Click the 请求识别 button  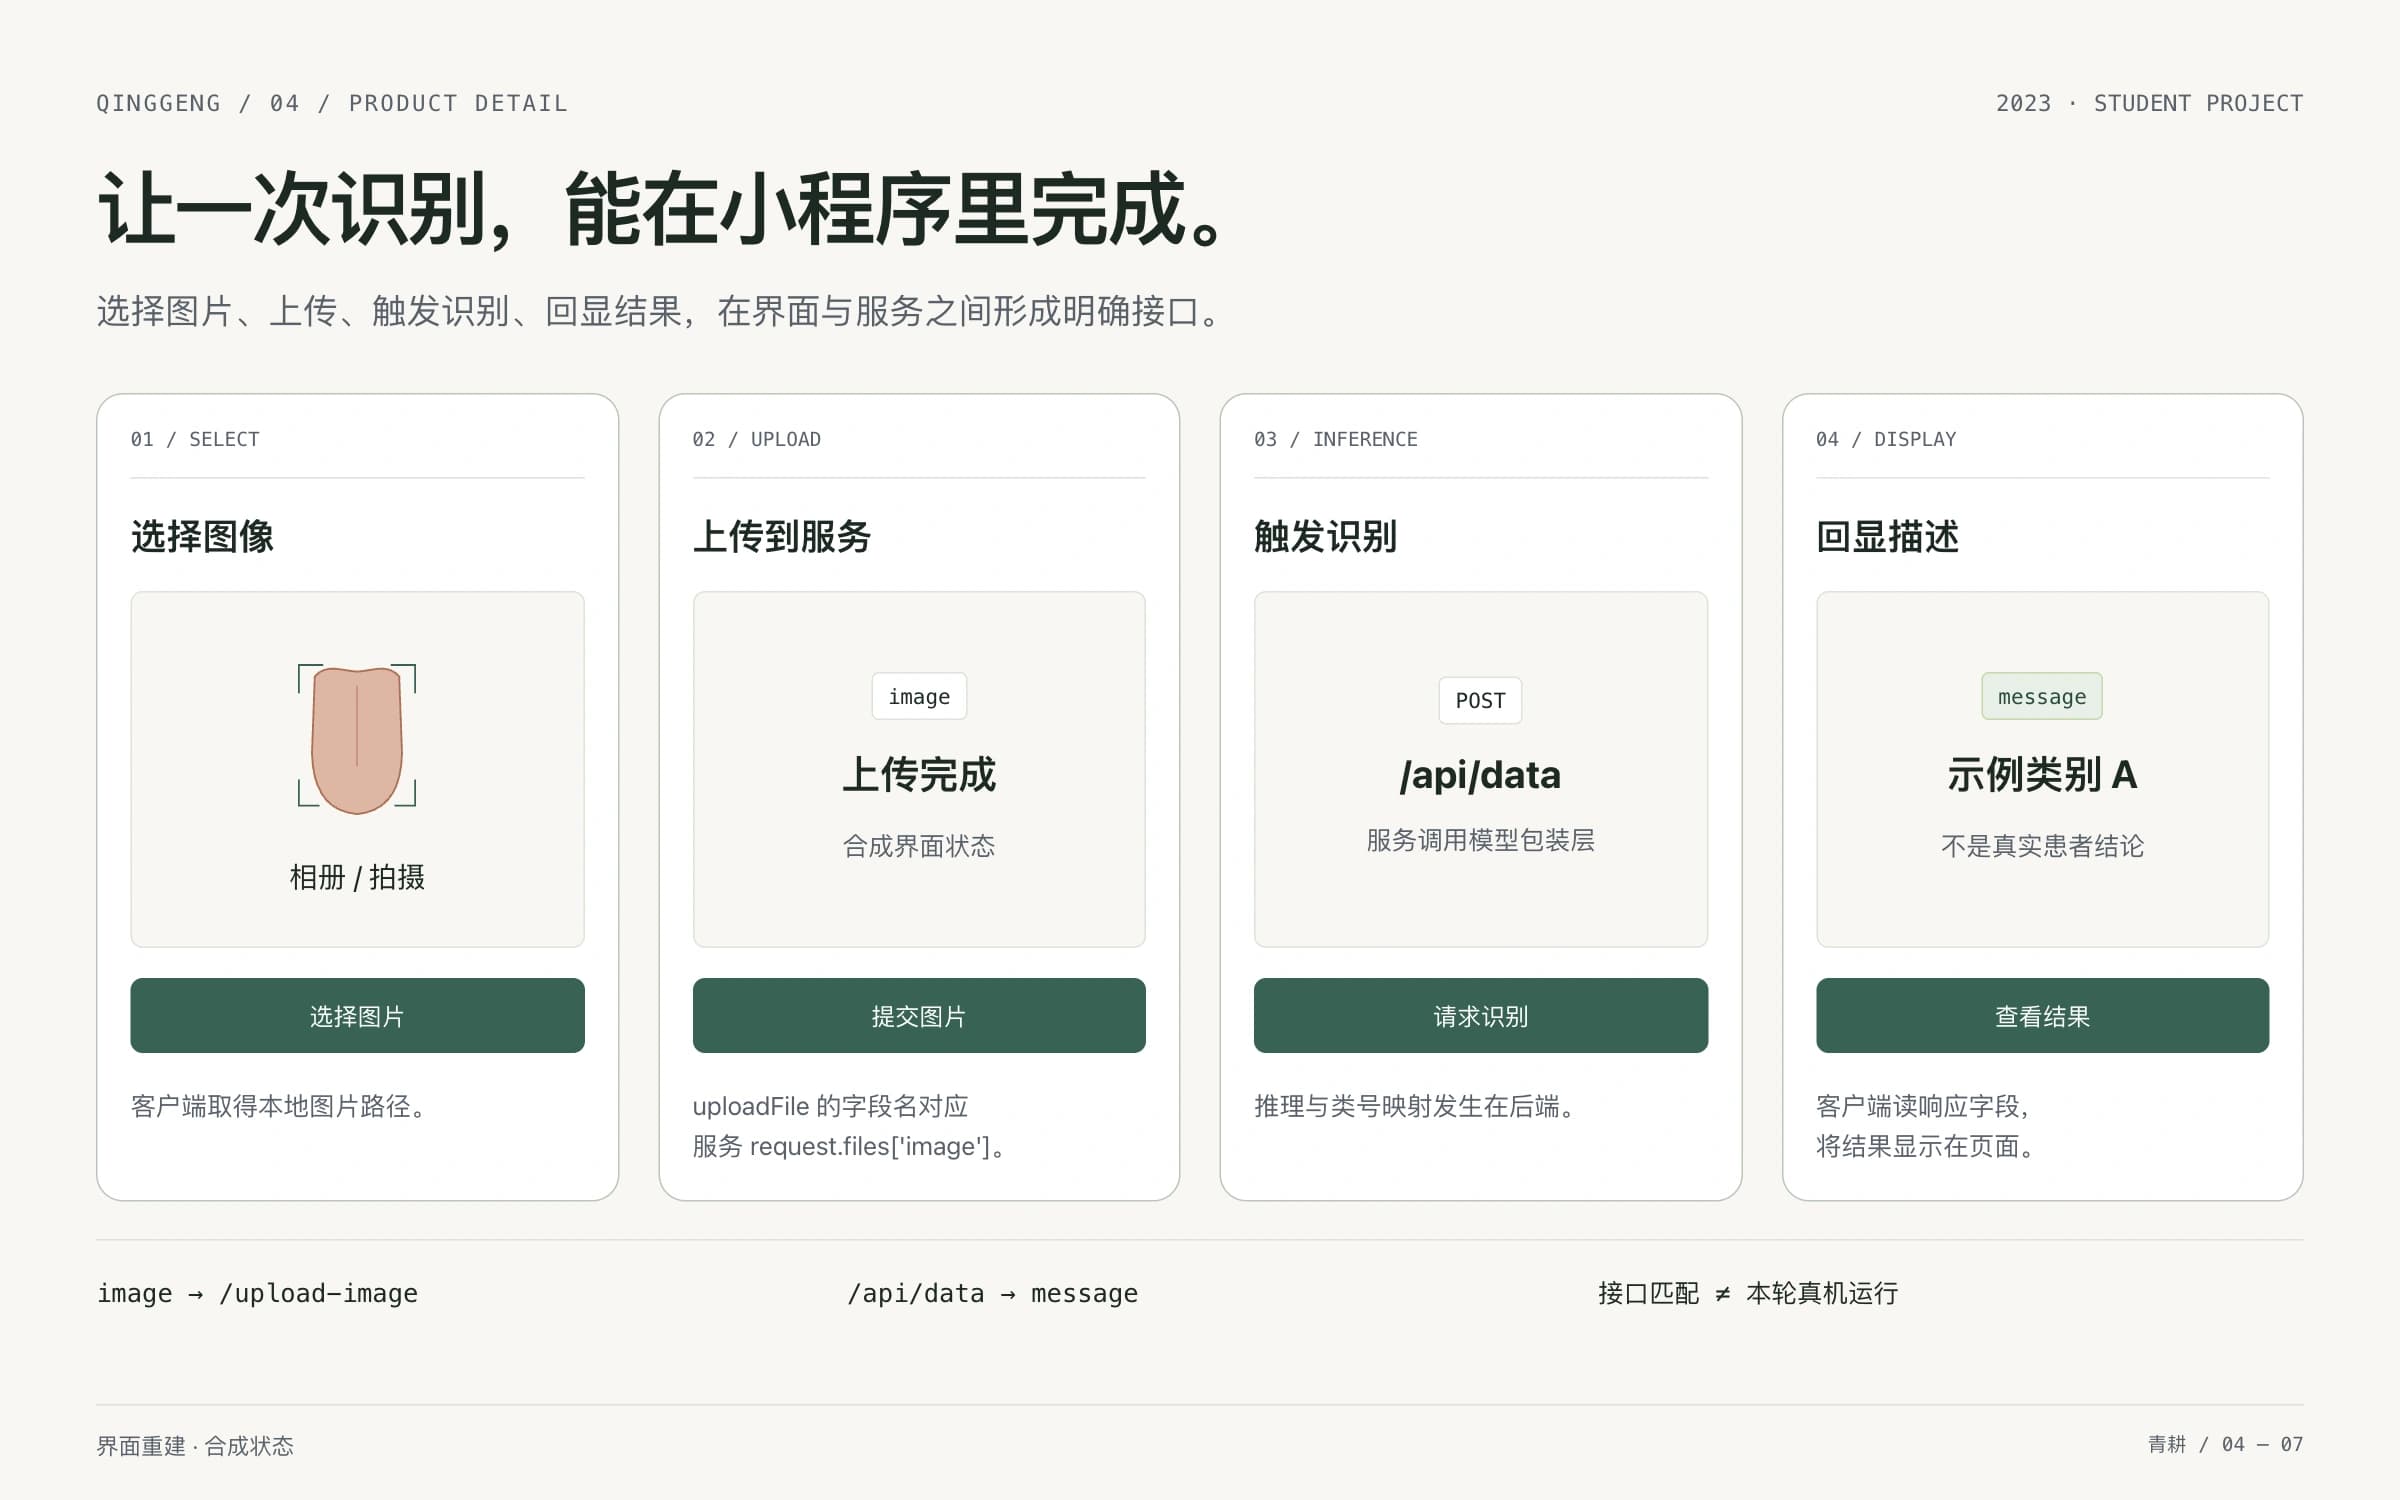click(1480, 1015)
